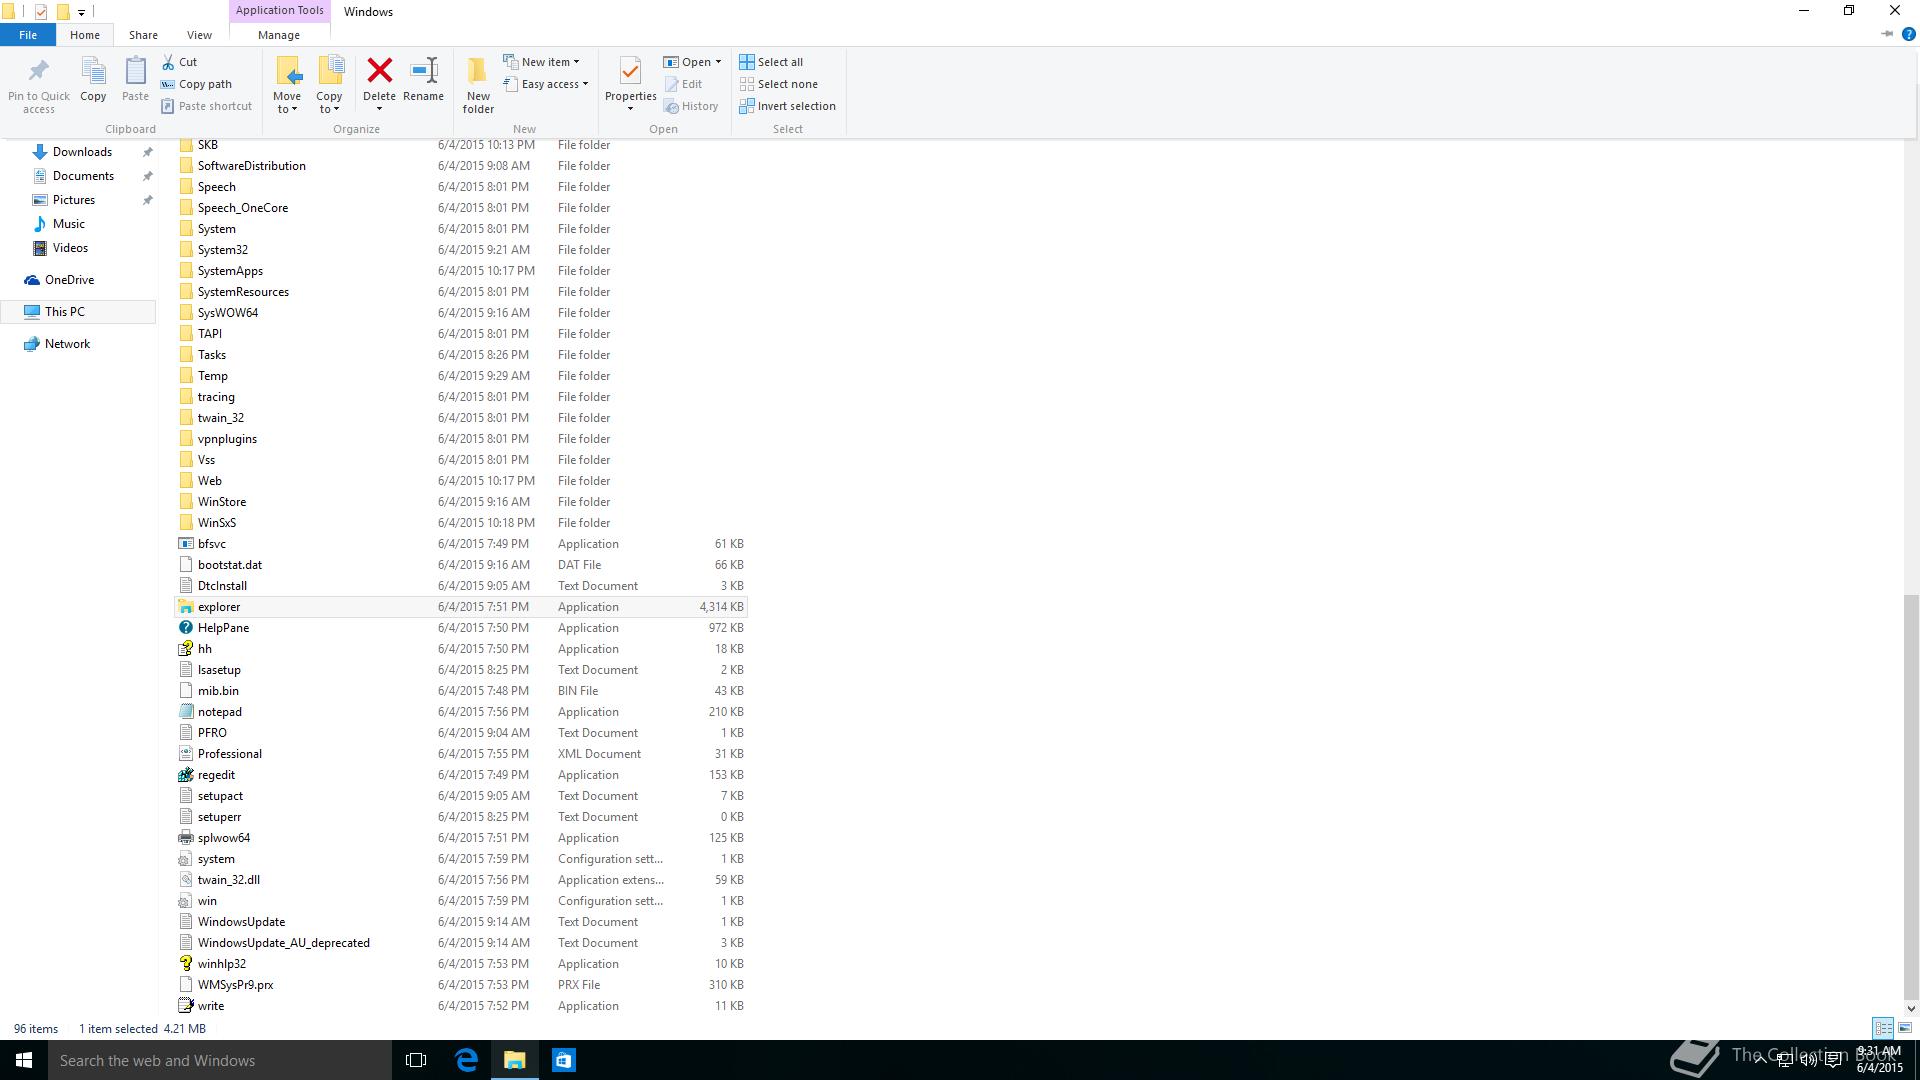Screen dimensions: 1920x1080
Task: Create a New folder from ribbon
Action: point(478,85)
